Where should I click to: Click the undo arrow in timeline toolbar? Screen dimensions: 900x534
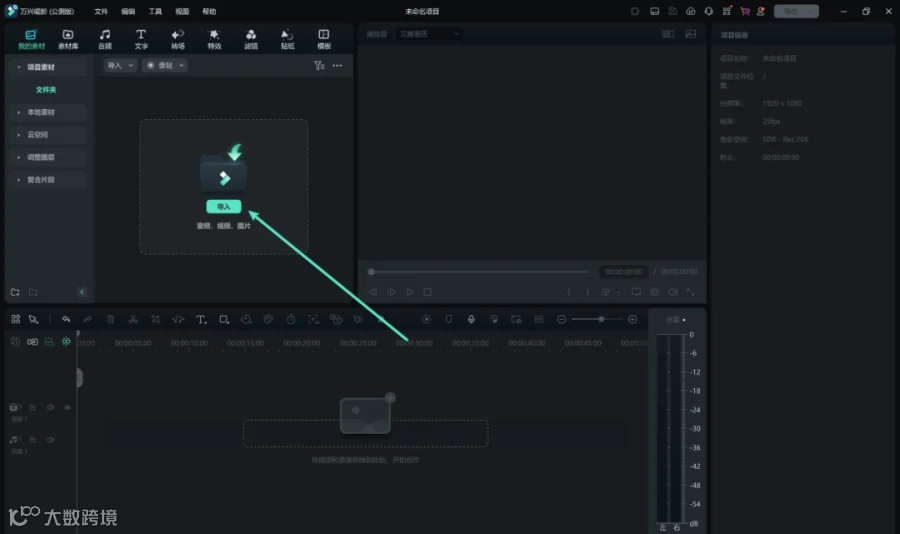coord(66,319)
